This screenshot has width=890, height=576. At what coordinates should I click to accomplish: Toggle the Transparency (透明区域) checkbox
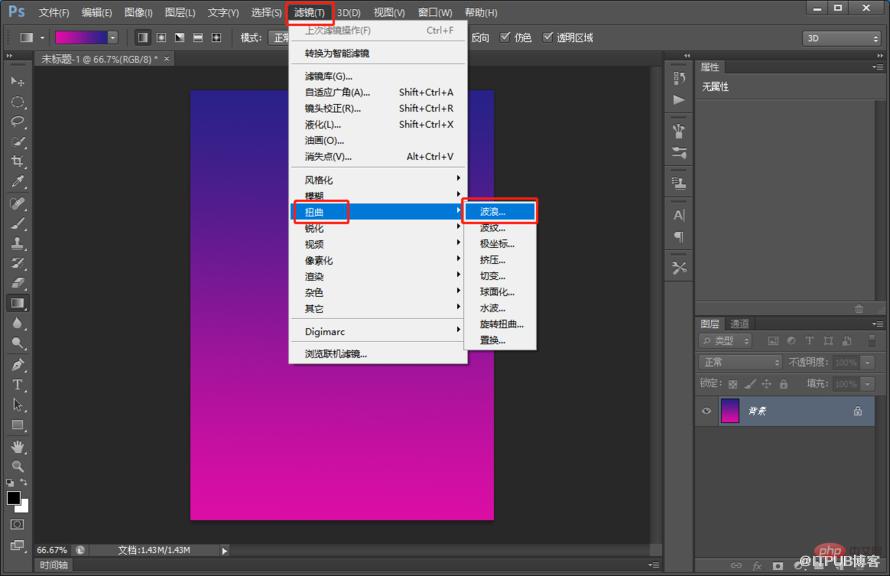(x=547, y=37)
